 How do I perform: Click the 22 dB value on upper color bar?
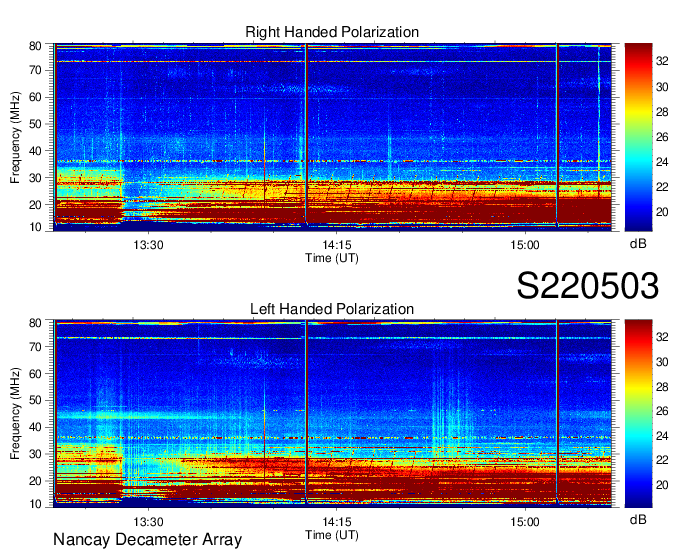[662, 187]
